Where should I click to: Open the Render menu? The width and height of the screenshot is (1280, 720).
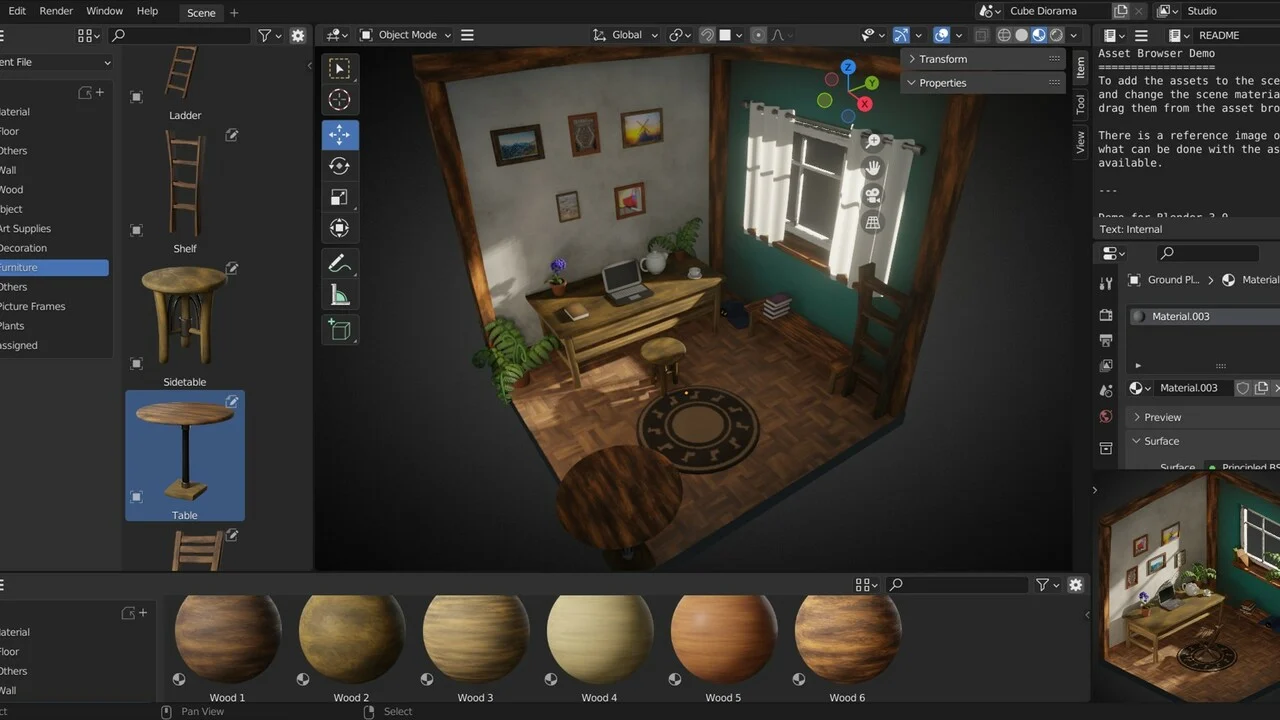pyautogui.click(x=56, y=11)
